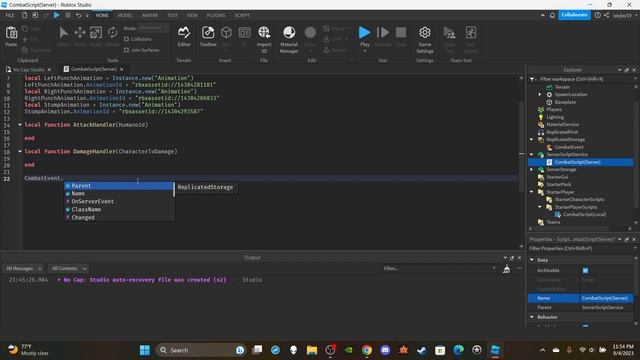Open Chrome from Windows taskbar
Image resolution: width=640 pixels, height=360 pixels.
(367, 350)
